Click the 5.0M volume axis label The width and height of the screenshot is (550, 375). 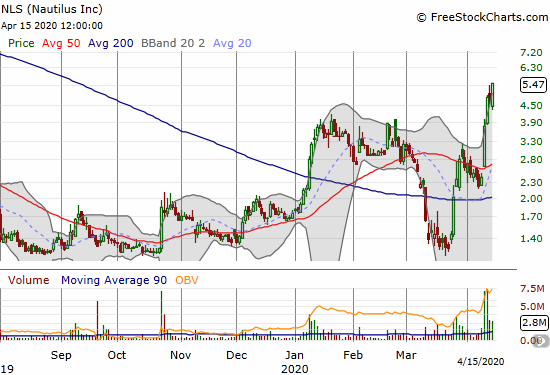[532, 307]
